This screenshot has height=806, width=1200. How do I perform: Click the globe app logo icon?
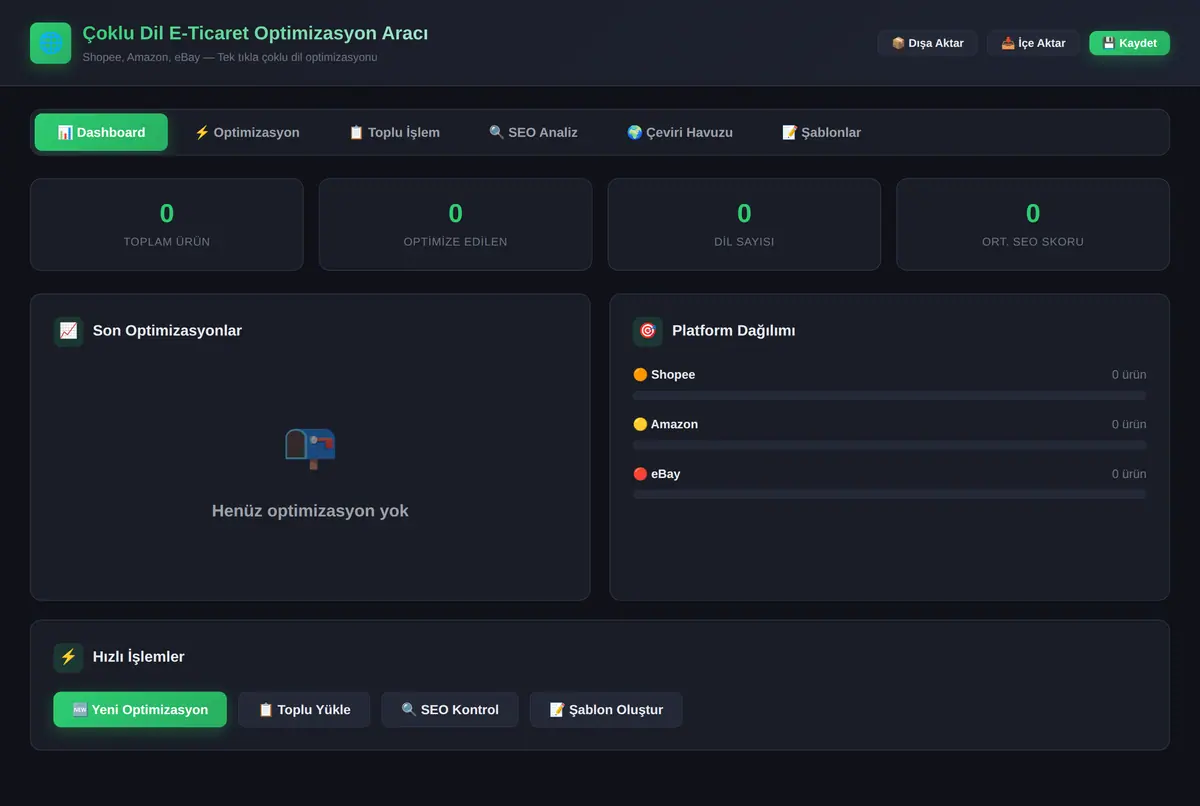click(51, 43)
